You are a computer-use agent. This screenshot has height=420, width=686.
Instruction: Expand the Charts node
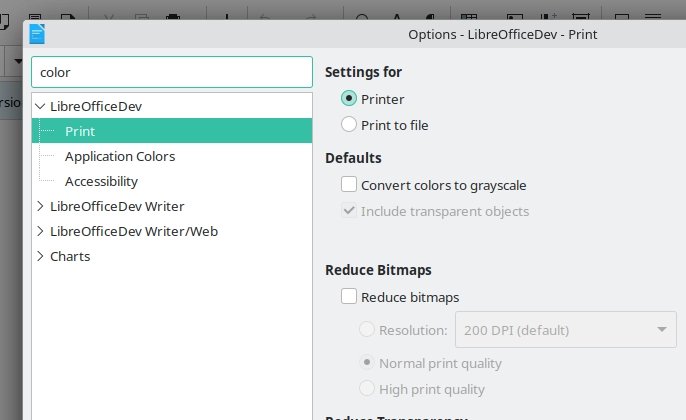[40, 256]
